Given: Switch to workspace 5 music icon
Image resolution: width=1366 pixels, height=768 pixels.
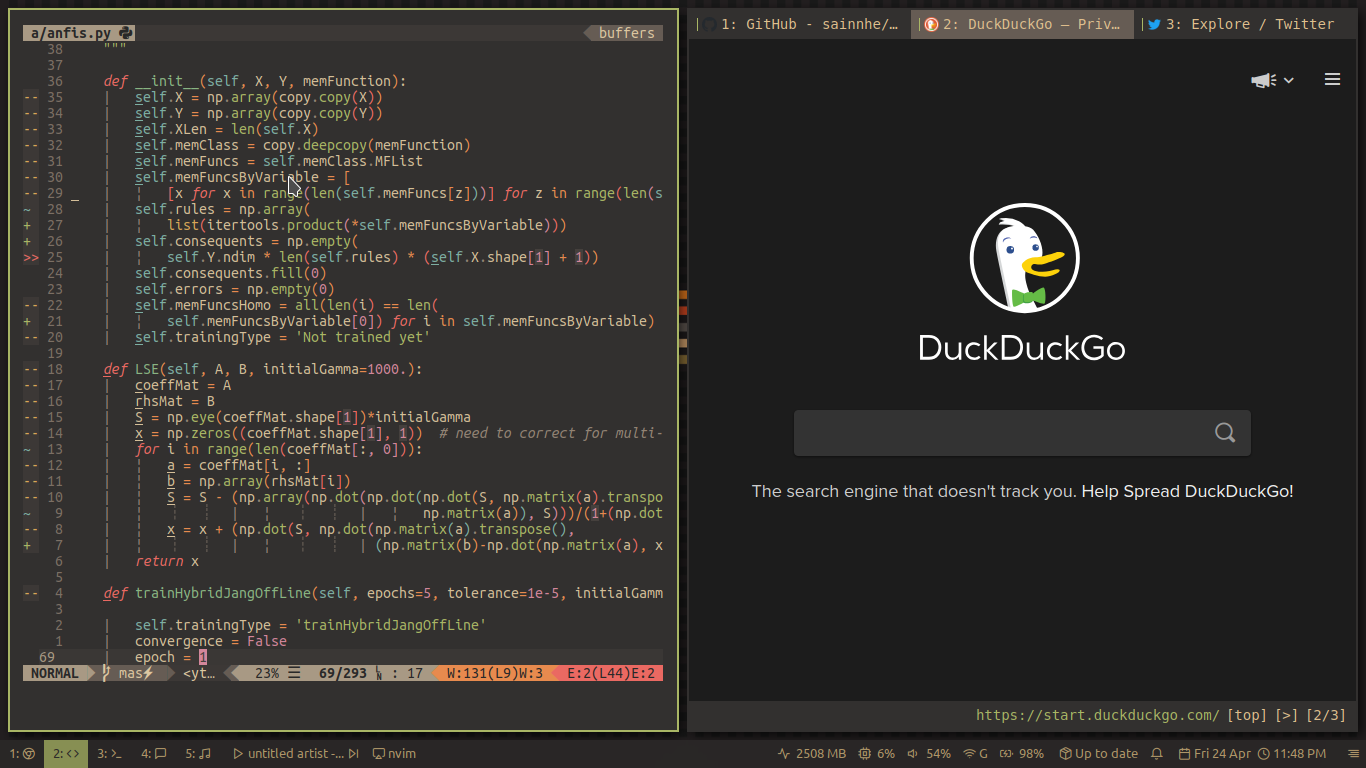Looking at the screenshot, I should click(x=197, y=753).
